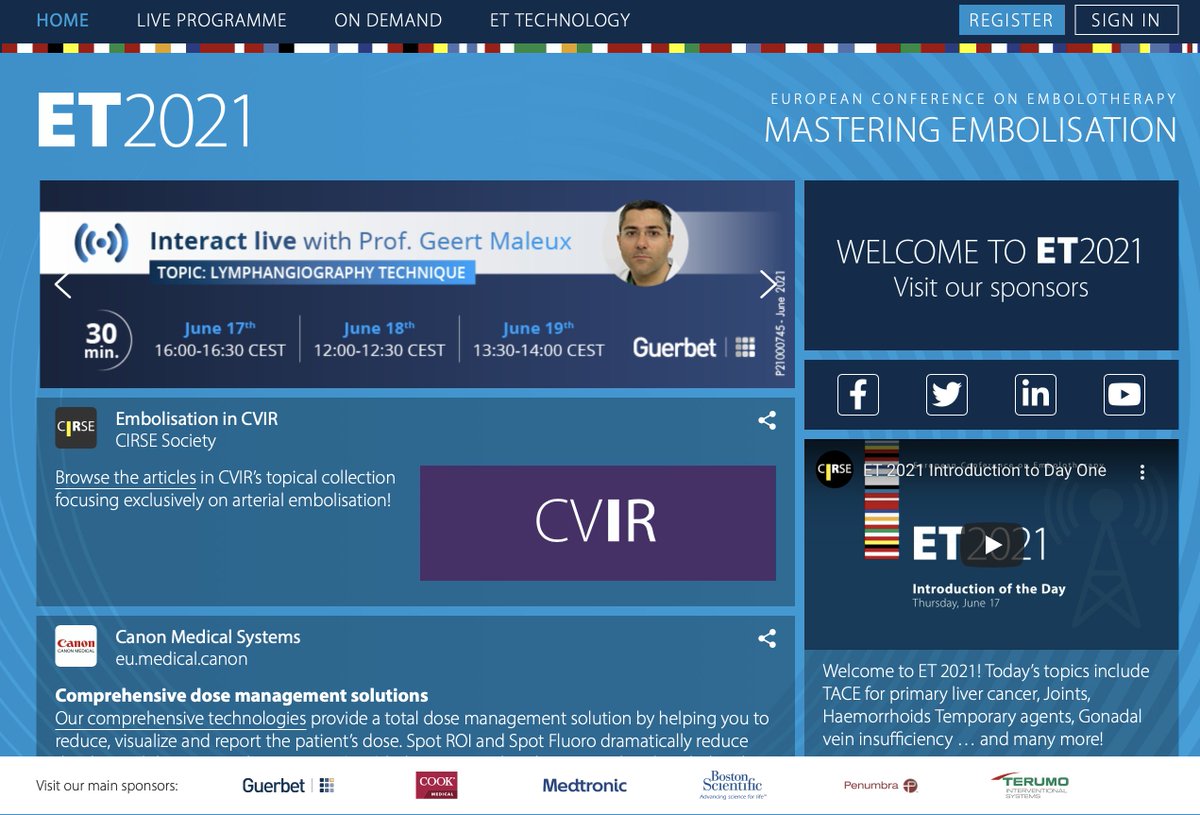Open the ET TECHNOLOGY menu item
This screenshot has height=815, width=1200.
pyautogui.click(x=560, y=20)
